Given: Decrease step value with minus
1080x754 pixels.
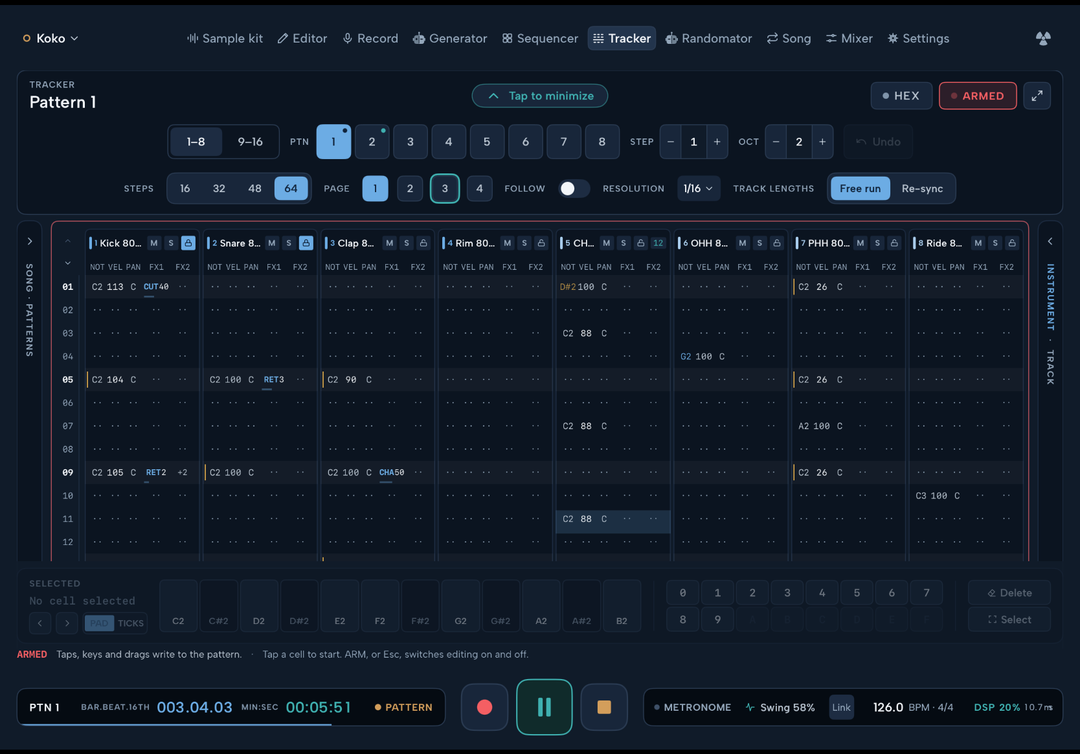Looking at the screenshot, I should (671, 142).
